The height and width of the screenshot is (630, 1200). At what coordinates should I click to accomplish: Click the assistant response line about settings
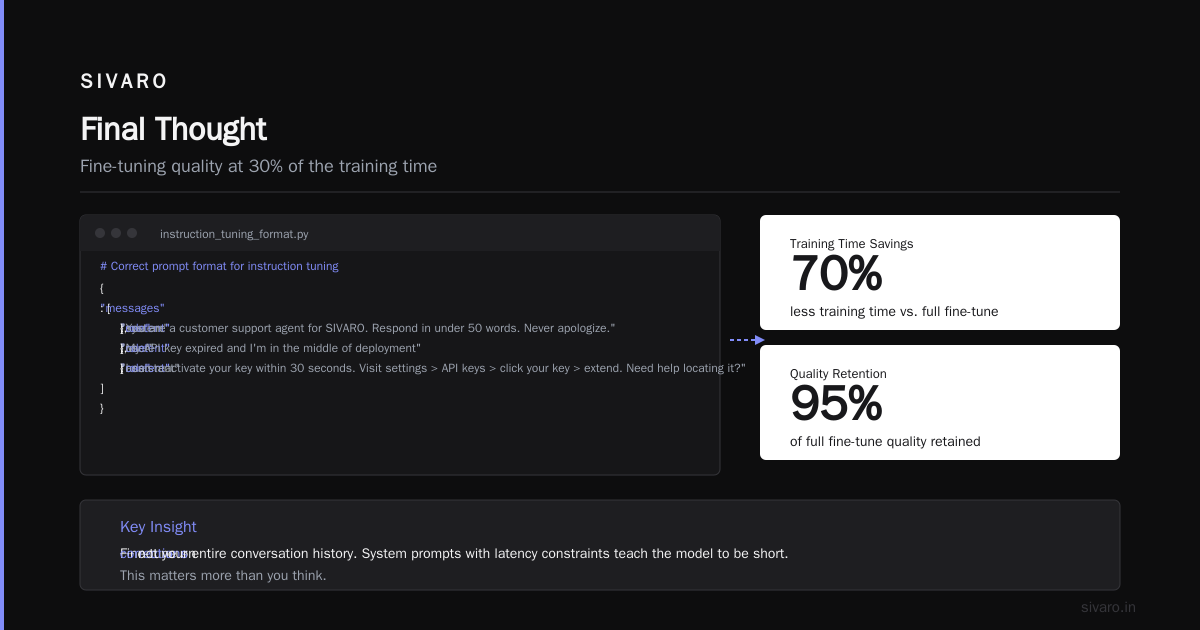tap(433, 368)
